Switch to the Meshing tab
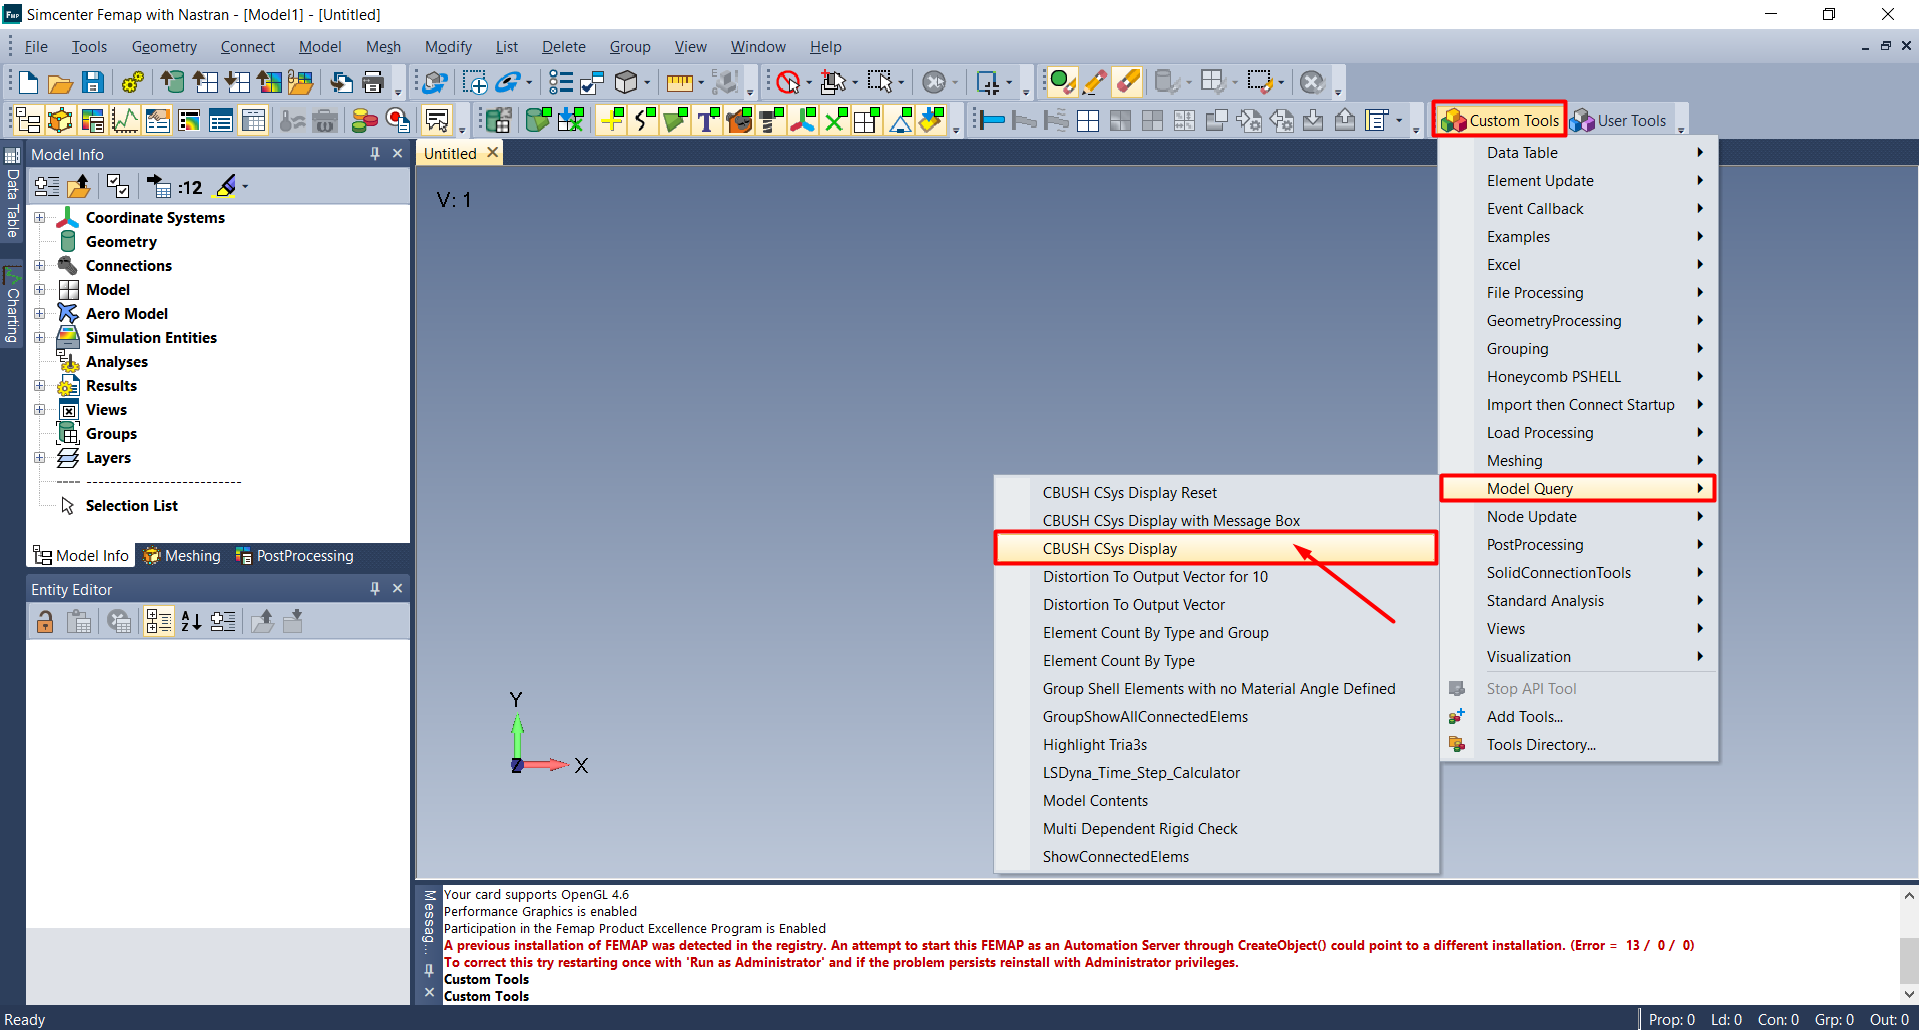1919x1030 pixels. (182, 556)
